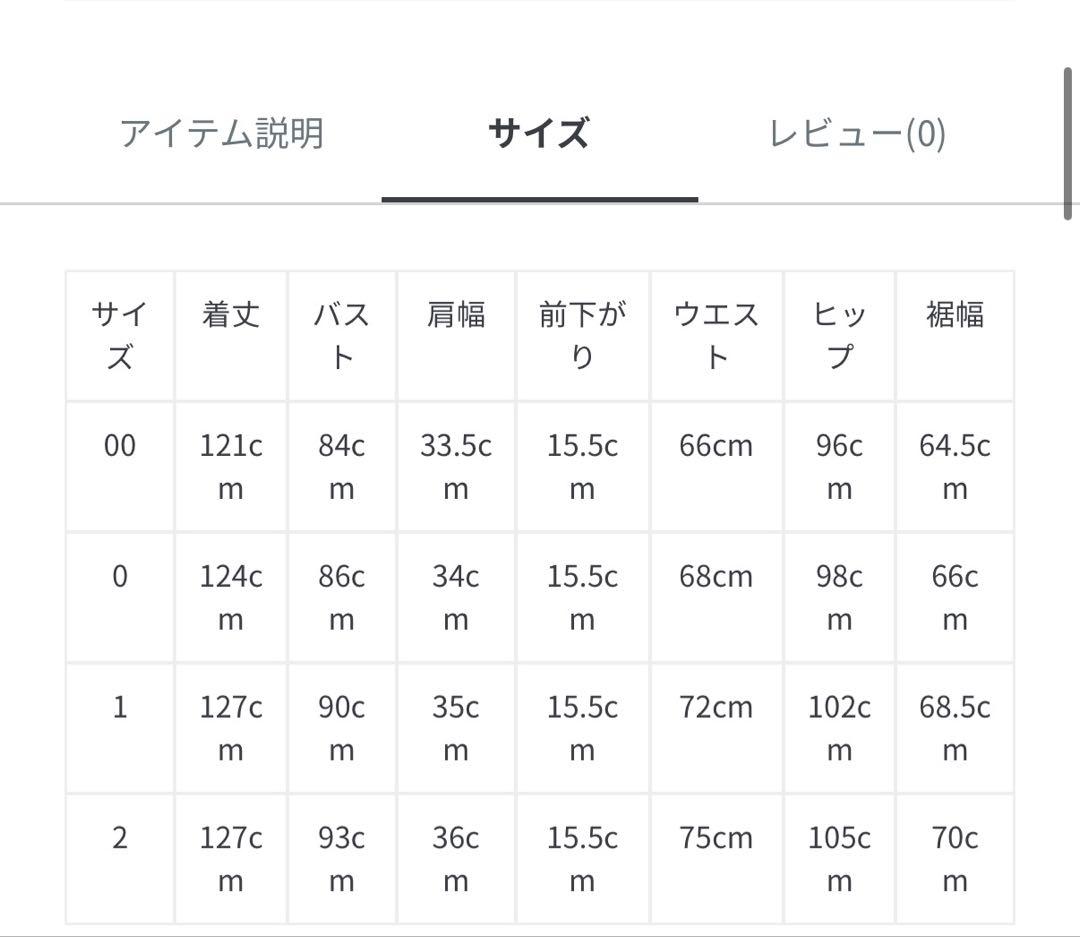The width and height of the screenshot is (1080, 937).
Task: Click the サイズ column header
Action: tap(119, 334)
